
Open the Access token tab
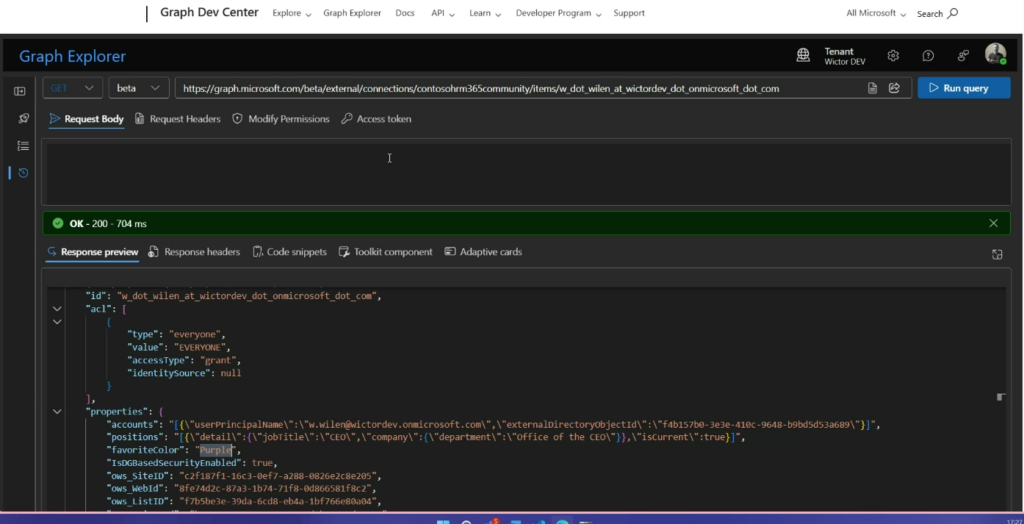[376, 119]
